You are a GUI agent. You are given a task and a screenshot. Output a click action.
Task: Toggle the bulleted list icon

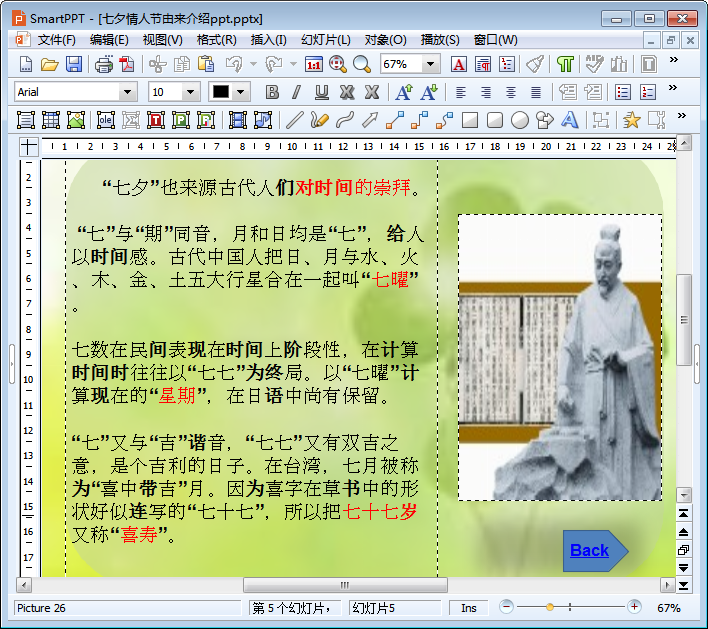click(623, 92)
